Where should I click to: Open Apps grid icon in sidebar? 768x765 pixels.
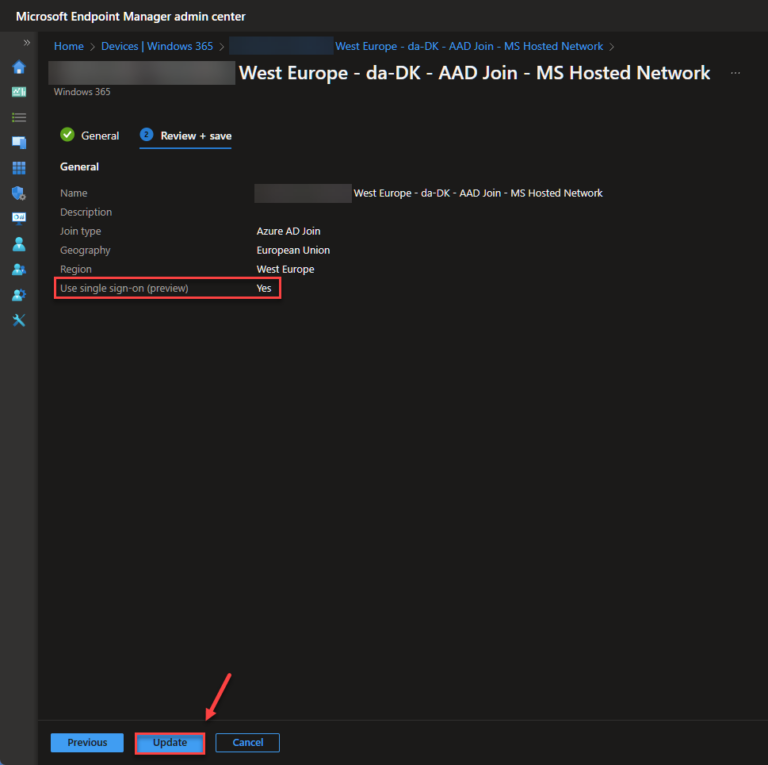18,168
